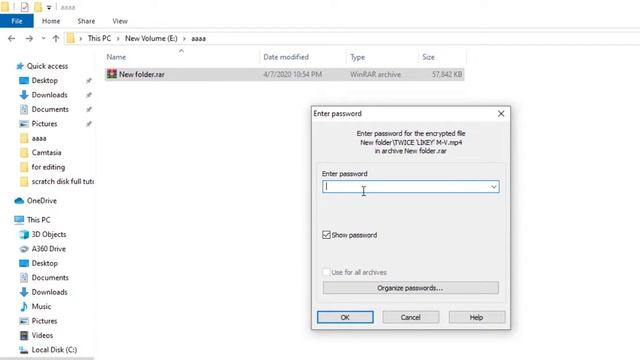Open scratch disk full tutorial folder
The image size is (640, 360).
(62, 181)
